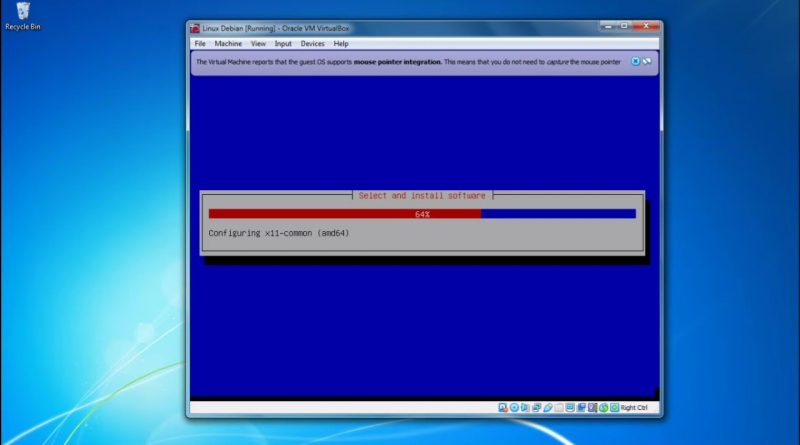Screen dimensions: 800x445
Task: Click the network adapter status icon
Action: (536, 407)
